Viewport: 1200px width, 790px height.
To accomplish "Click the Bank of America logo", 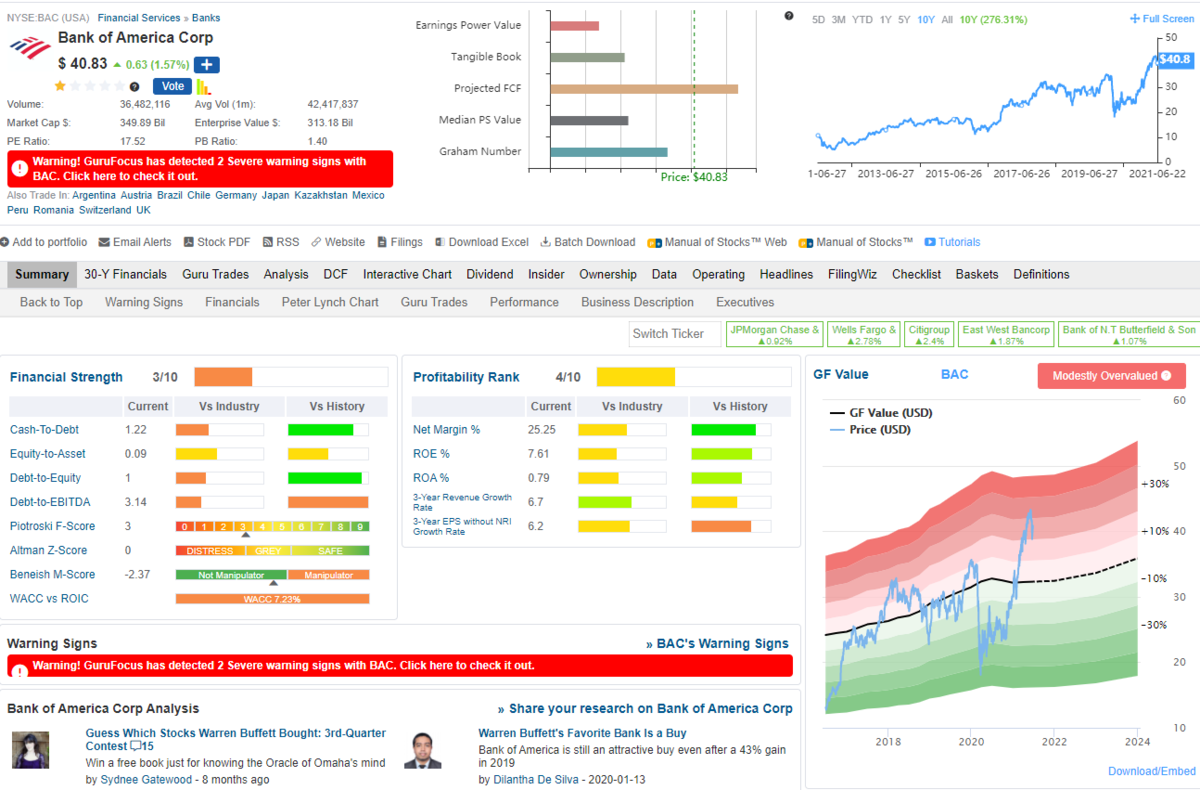I will point(29,48).
